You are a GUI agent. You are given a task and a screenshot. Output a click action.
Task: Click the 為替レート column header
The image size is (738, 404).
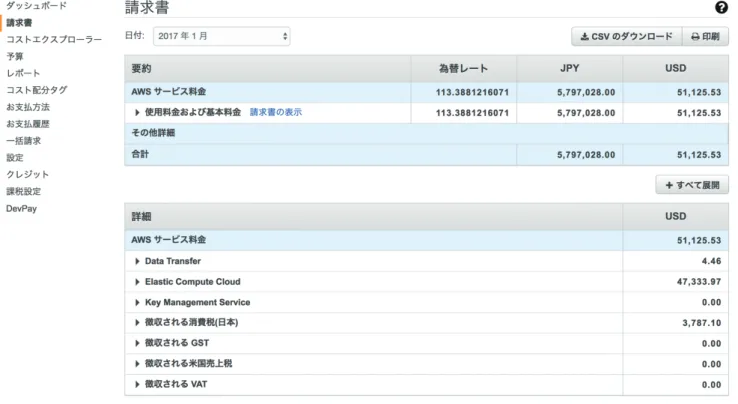pyautogui.click(x=463, y=69)
